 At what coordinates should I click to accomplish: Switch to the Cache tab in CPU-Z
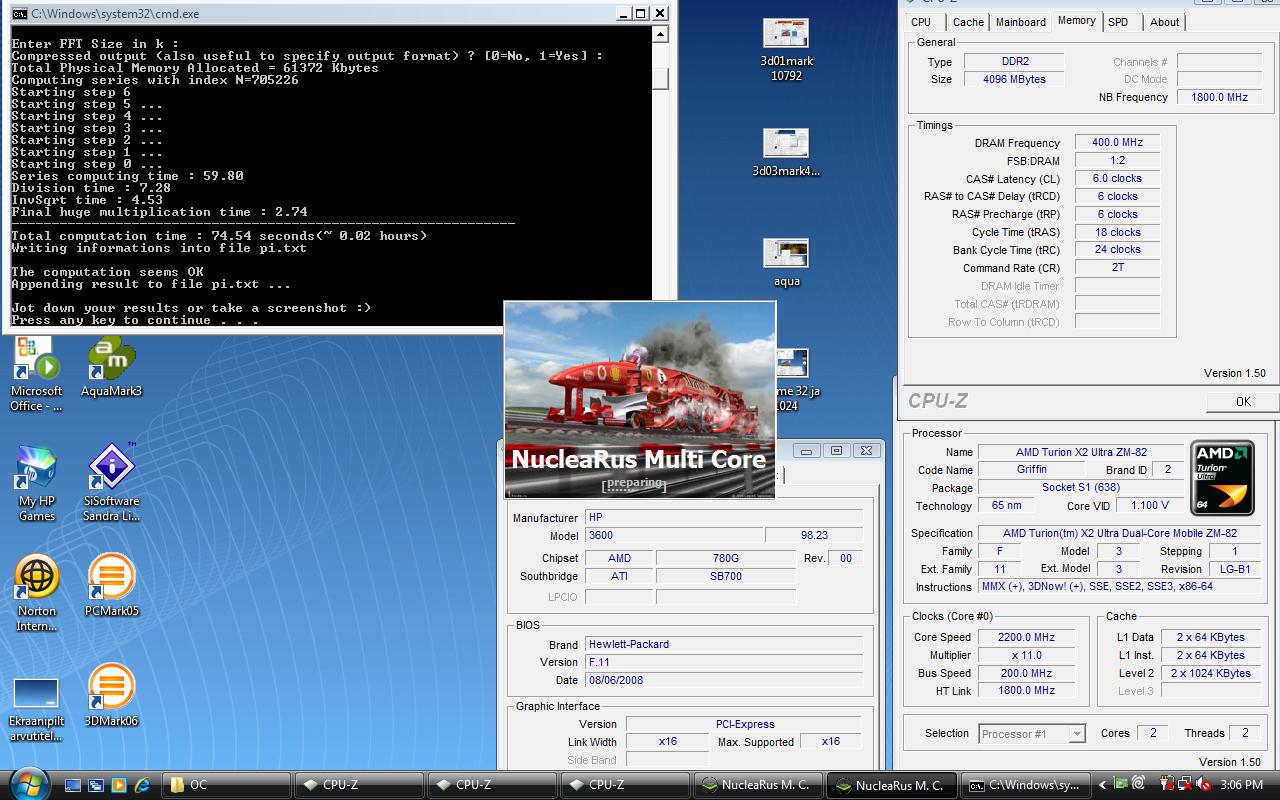[968, 22]
